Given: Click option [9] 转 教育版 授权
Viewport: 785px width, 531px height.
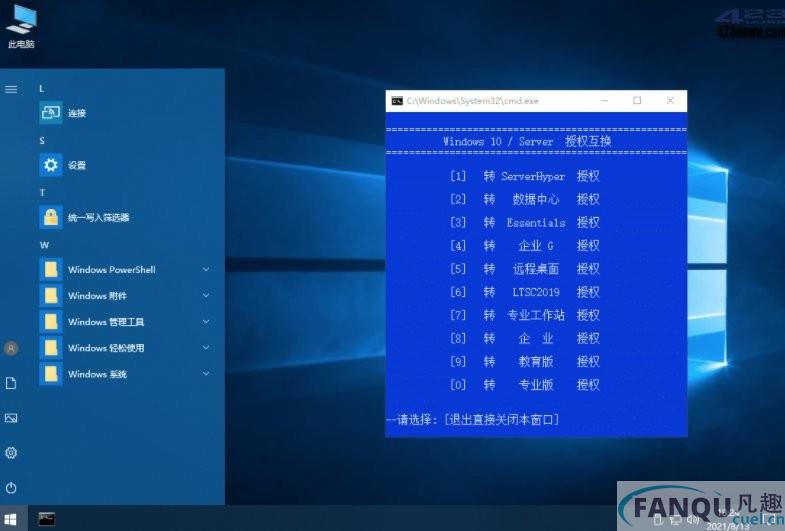Looking at the screenshot, I should [525, 361].
